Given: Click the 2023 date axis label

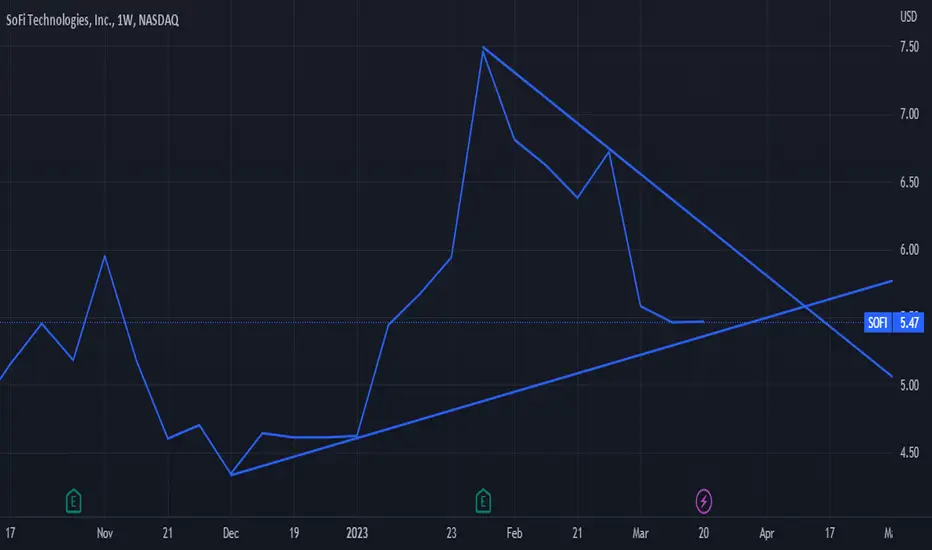Looking at the screenshot, I should pos(357,533).
